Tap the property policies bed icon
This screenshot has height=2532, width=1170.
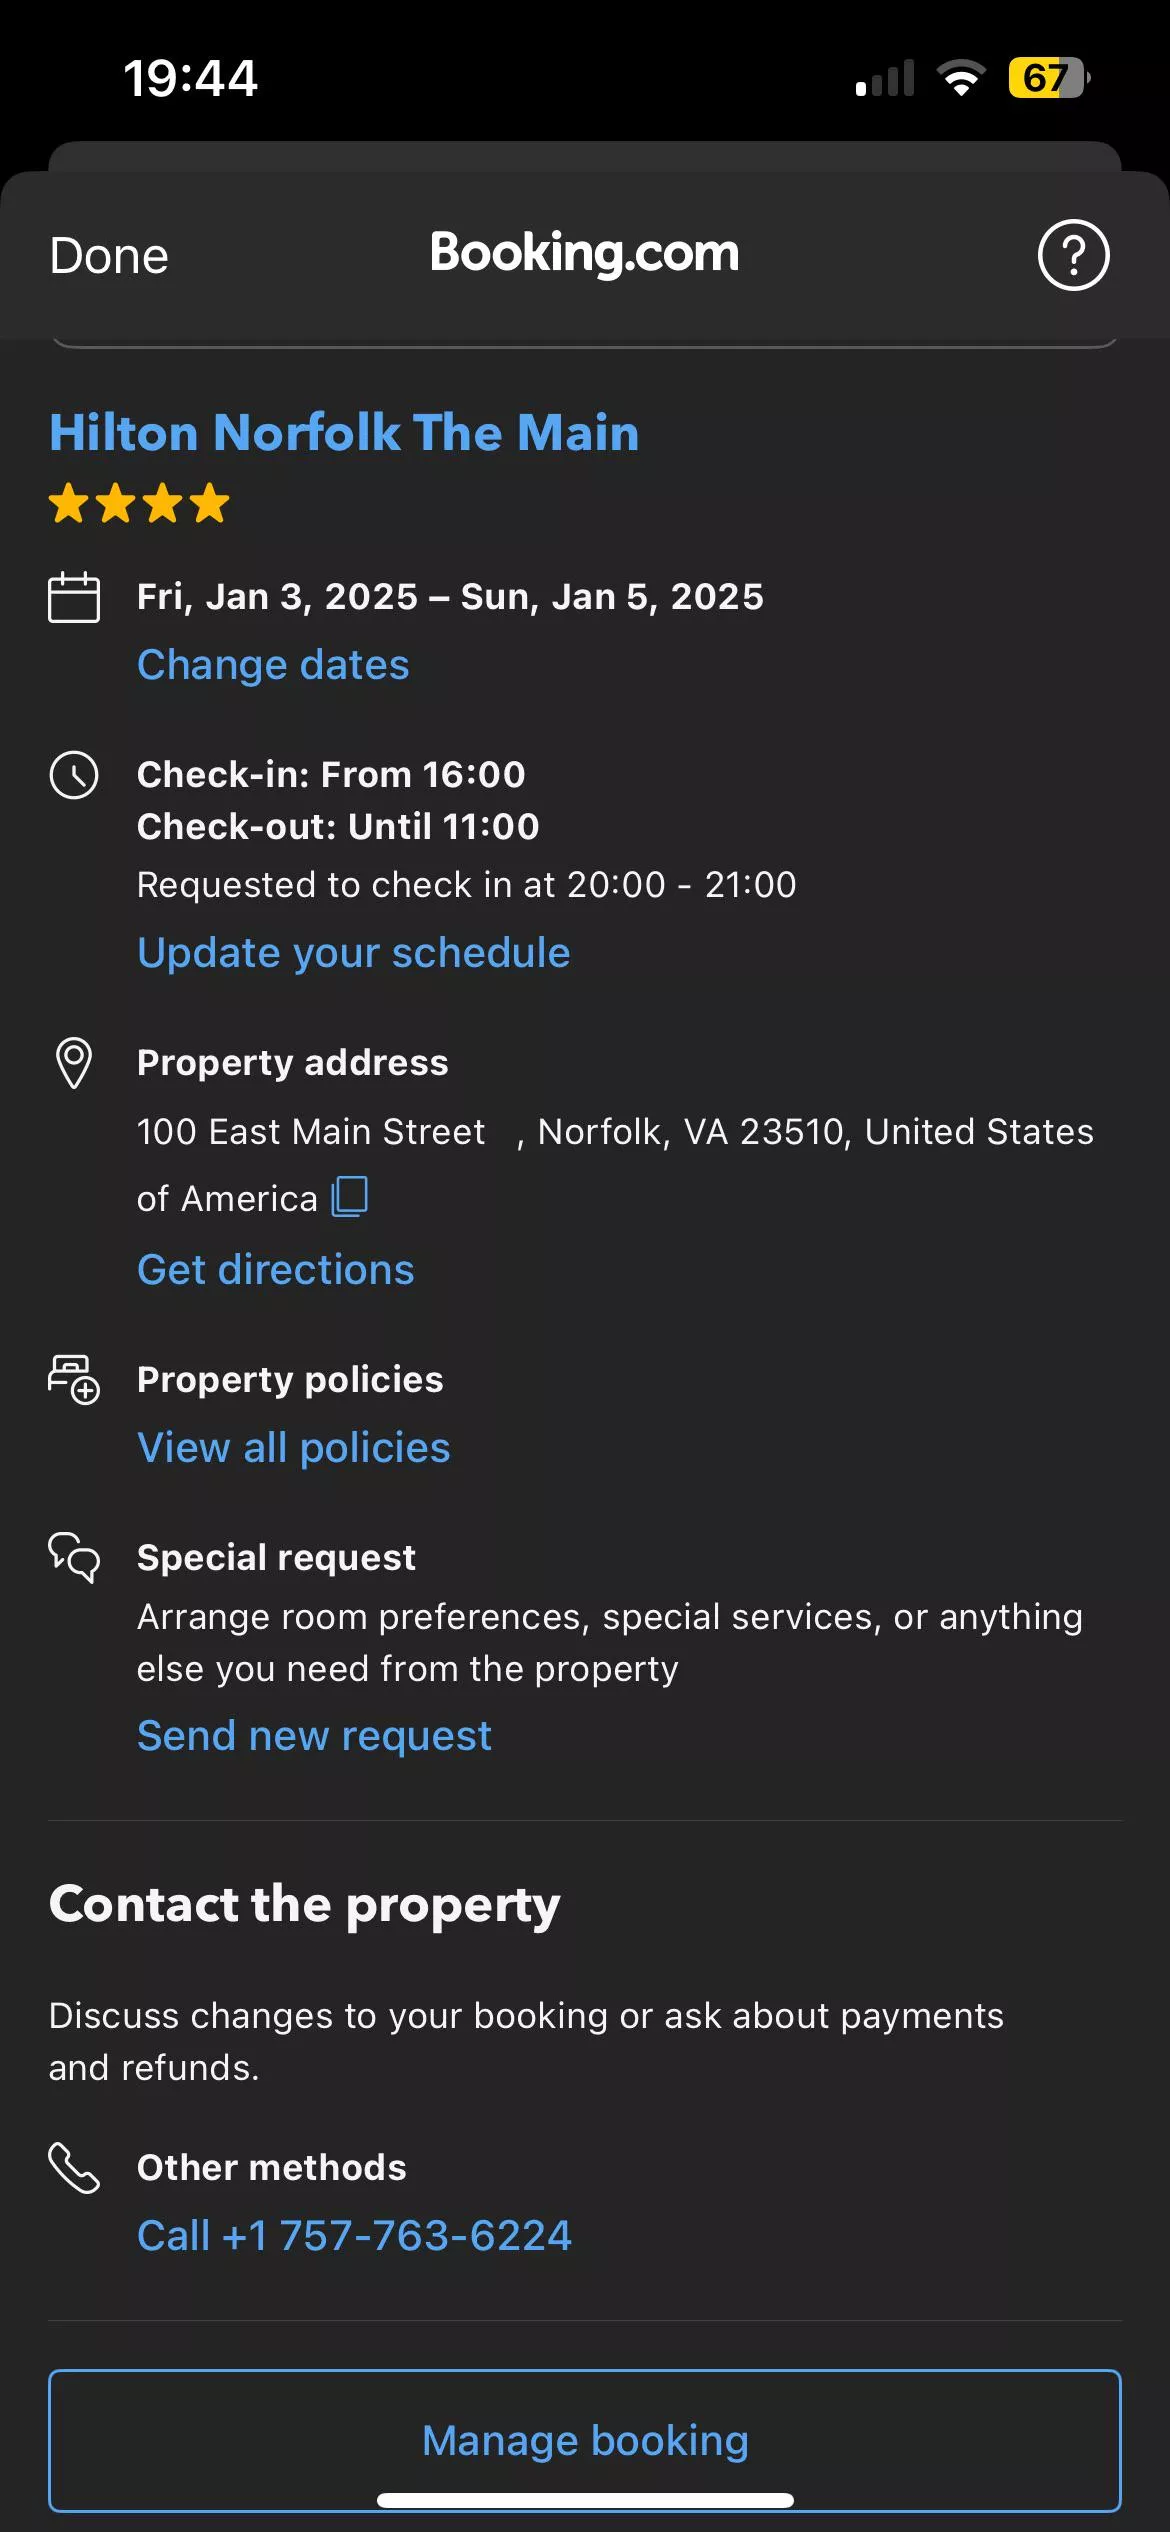click(x=74, y=1379)
